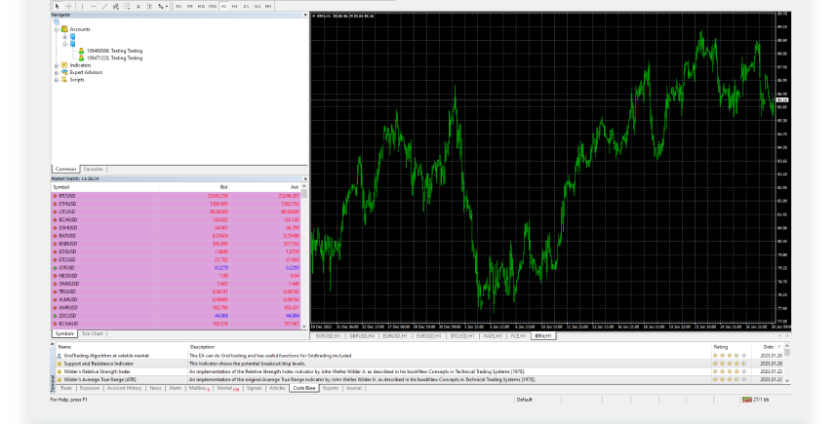Click the Expert Advisors icon in Navigator
The height and width of the screenshot is (424, 836).
coord(64,72)
